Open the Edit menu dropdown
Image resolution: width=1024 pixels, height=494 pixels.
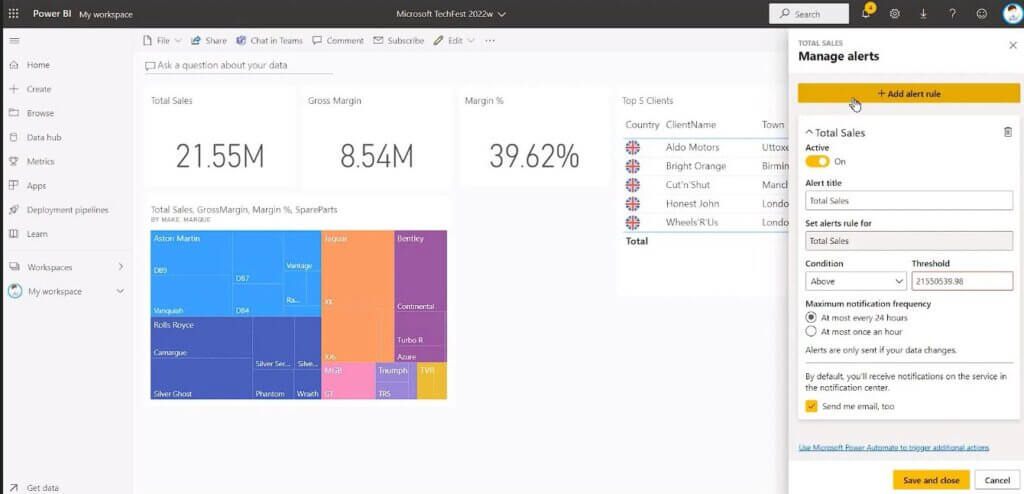(x=454, y=41)
